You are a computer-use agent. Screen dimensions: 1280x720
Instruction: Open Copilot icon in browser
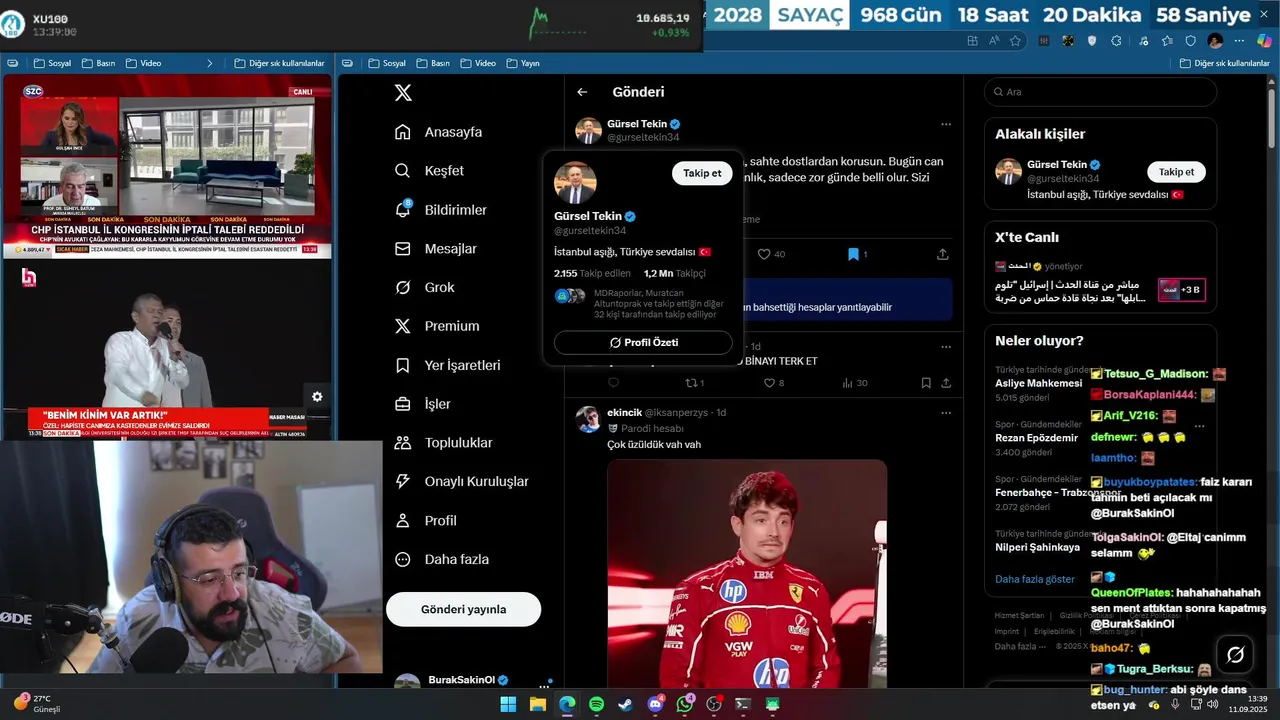pos(1264,41)
